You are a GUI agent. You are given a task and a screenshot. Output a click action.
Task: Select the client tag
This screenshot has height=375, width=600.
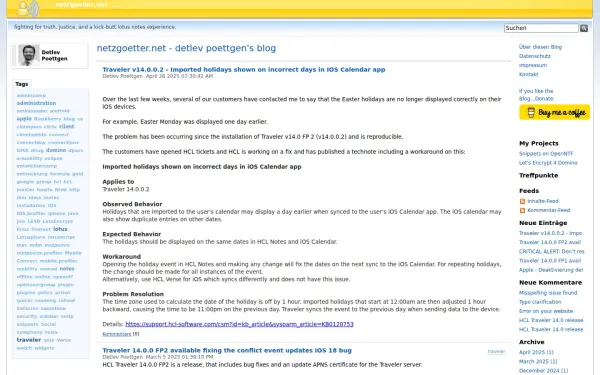(66, 127)
